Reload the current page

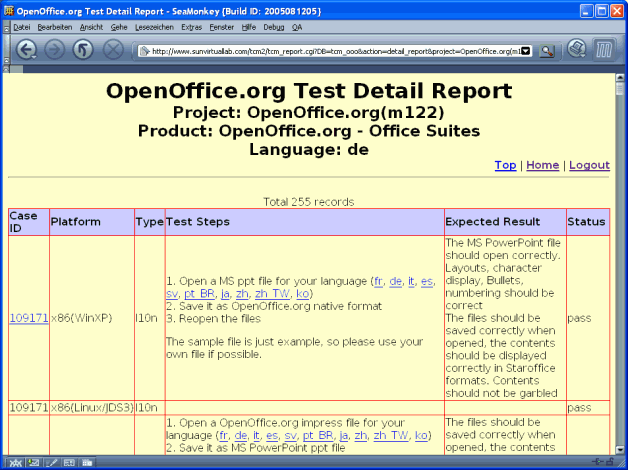point(84,50)
